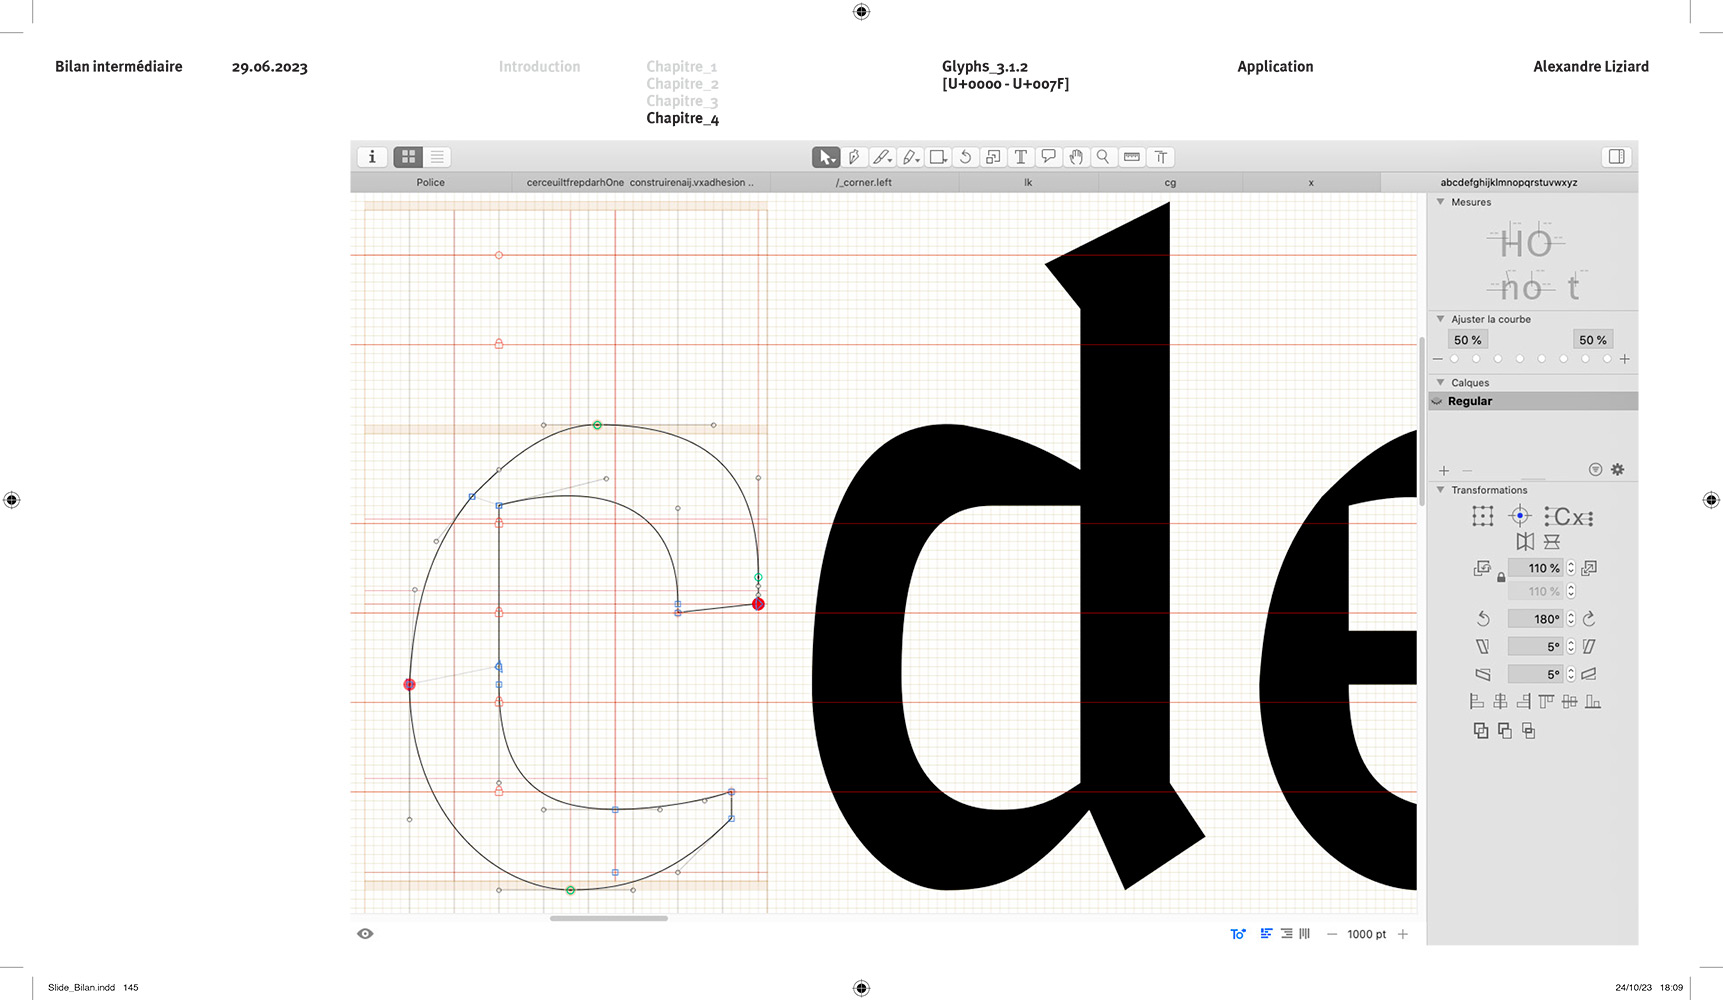Click the rotate clockwise arrow icon
The width and height of the screenshot is (1723, 1000).
(x=1589, y=619)
